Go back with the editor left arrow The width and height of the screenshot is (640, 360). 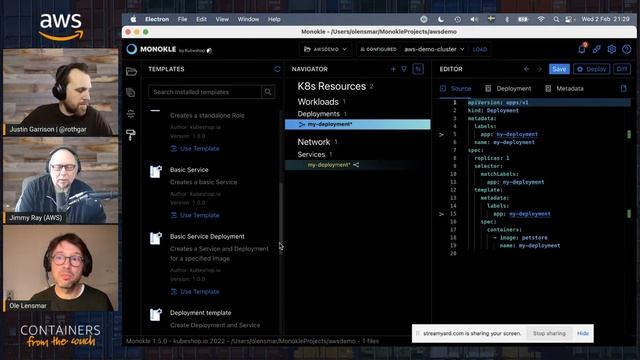tap(527, 69)
